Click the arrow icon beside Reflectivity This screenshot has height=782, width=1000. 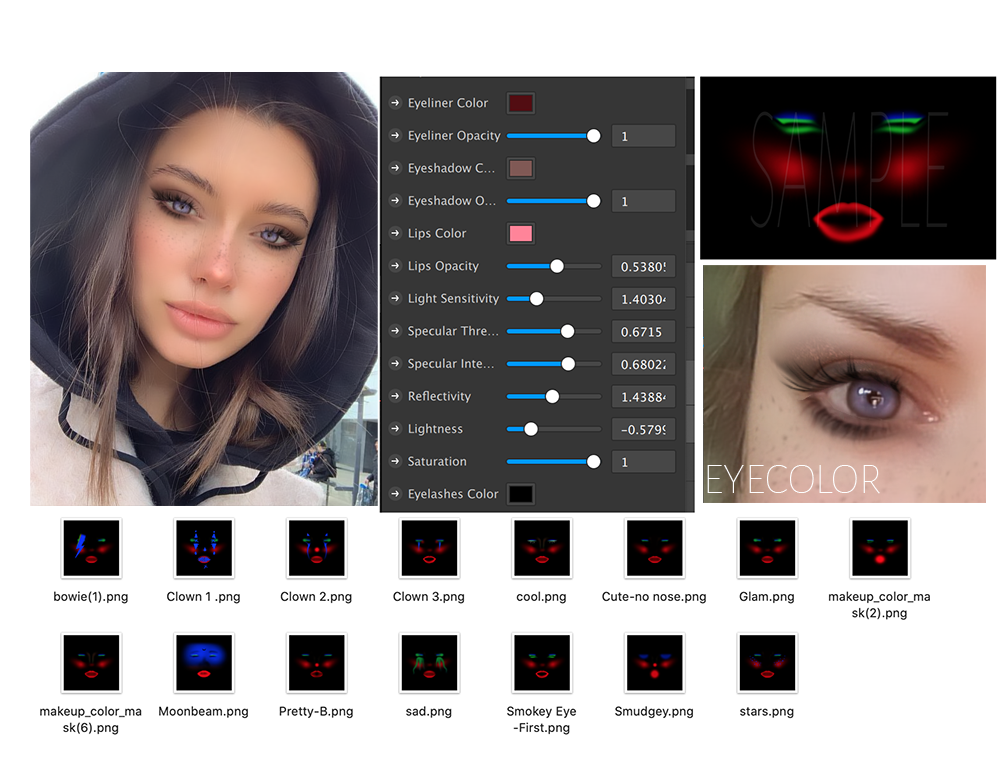point(395,395)
